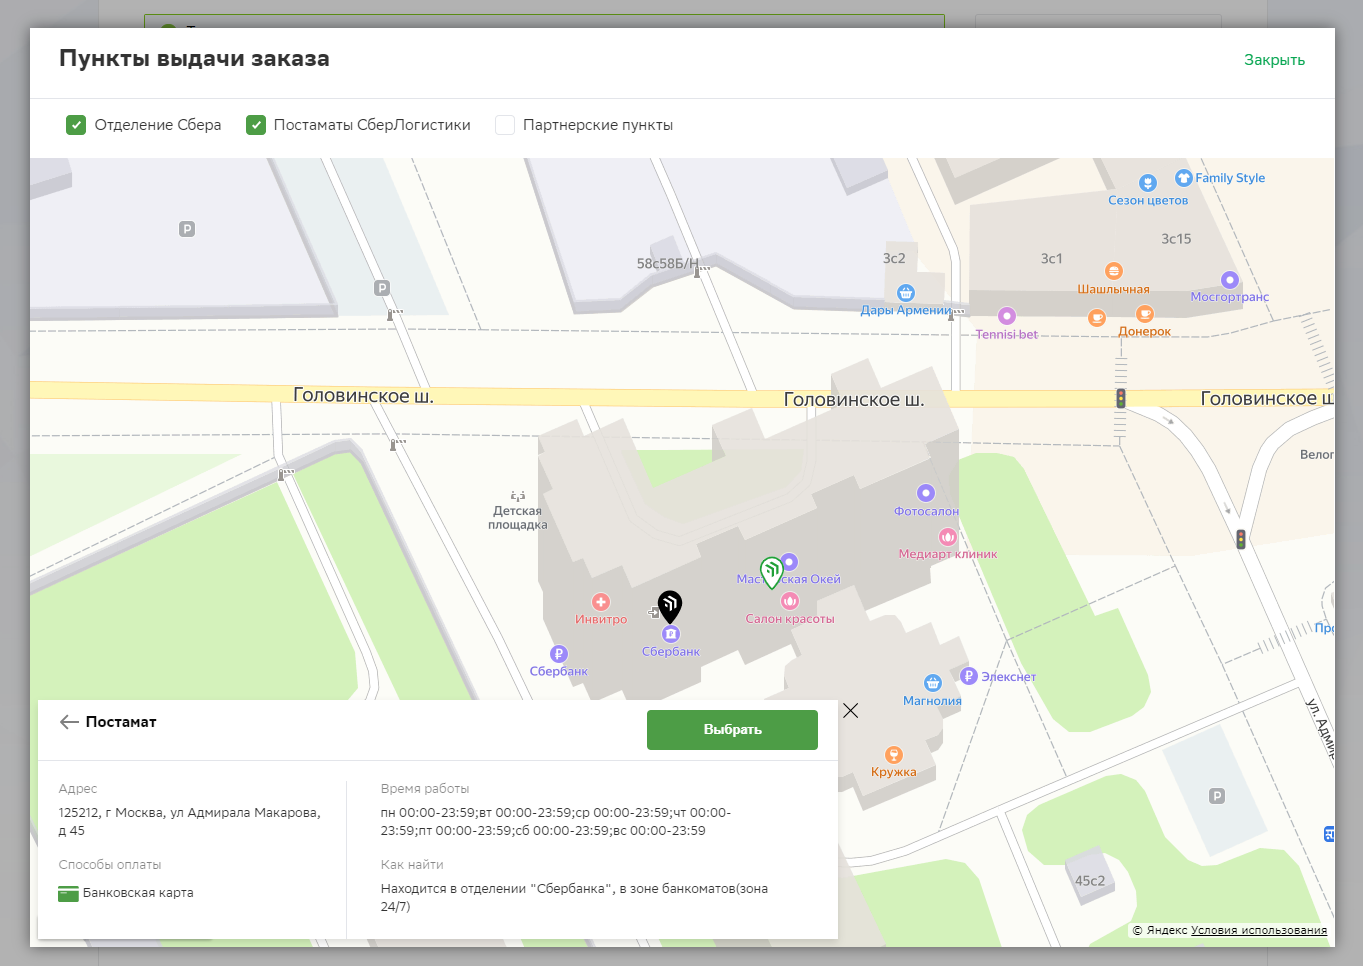
Task: Click the Tennisi bet marker
Action: click(x=1007, y=316)
